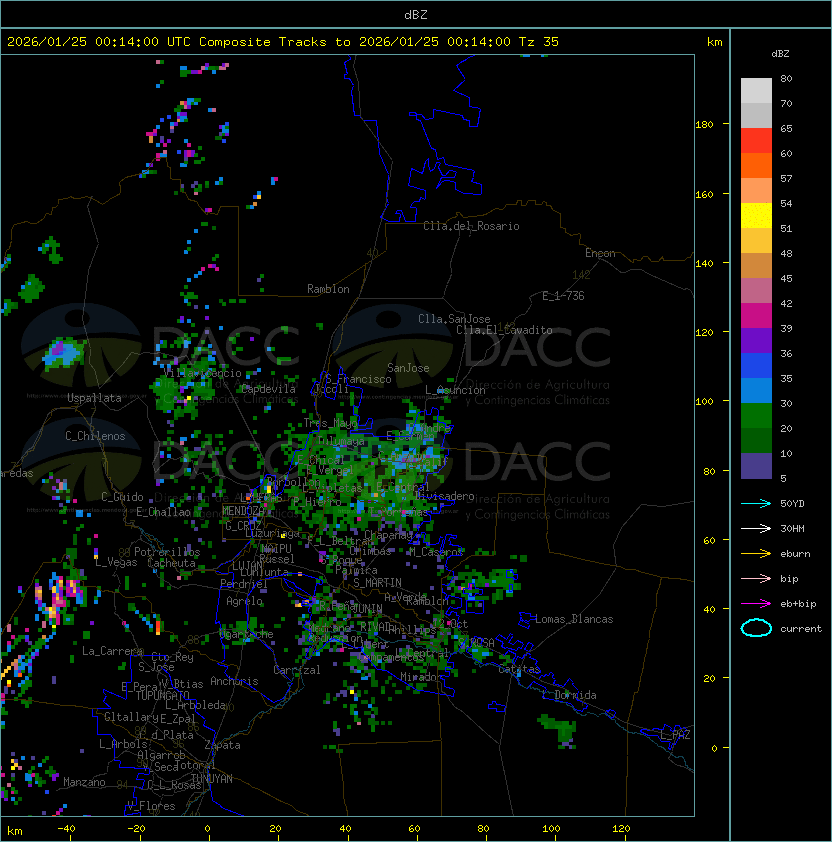
Task: Pick the light gray top scale swatch
Action: [x=756, y=91]
